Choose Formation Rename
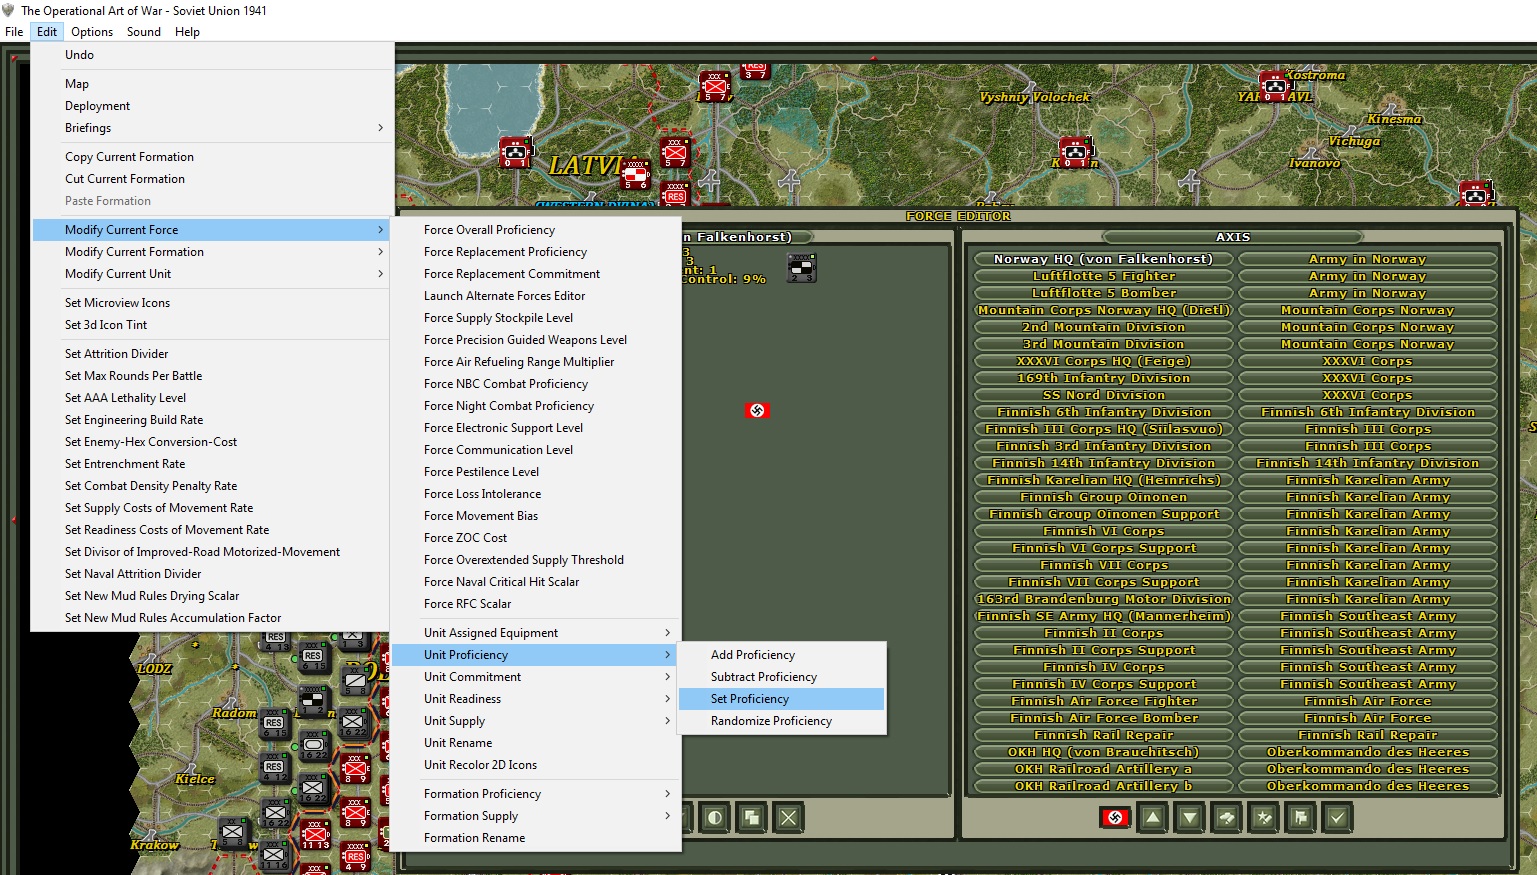This screenshot has width=1537, height=875. (535, 838)
